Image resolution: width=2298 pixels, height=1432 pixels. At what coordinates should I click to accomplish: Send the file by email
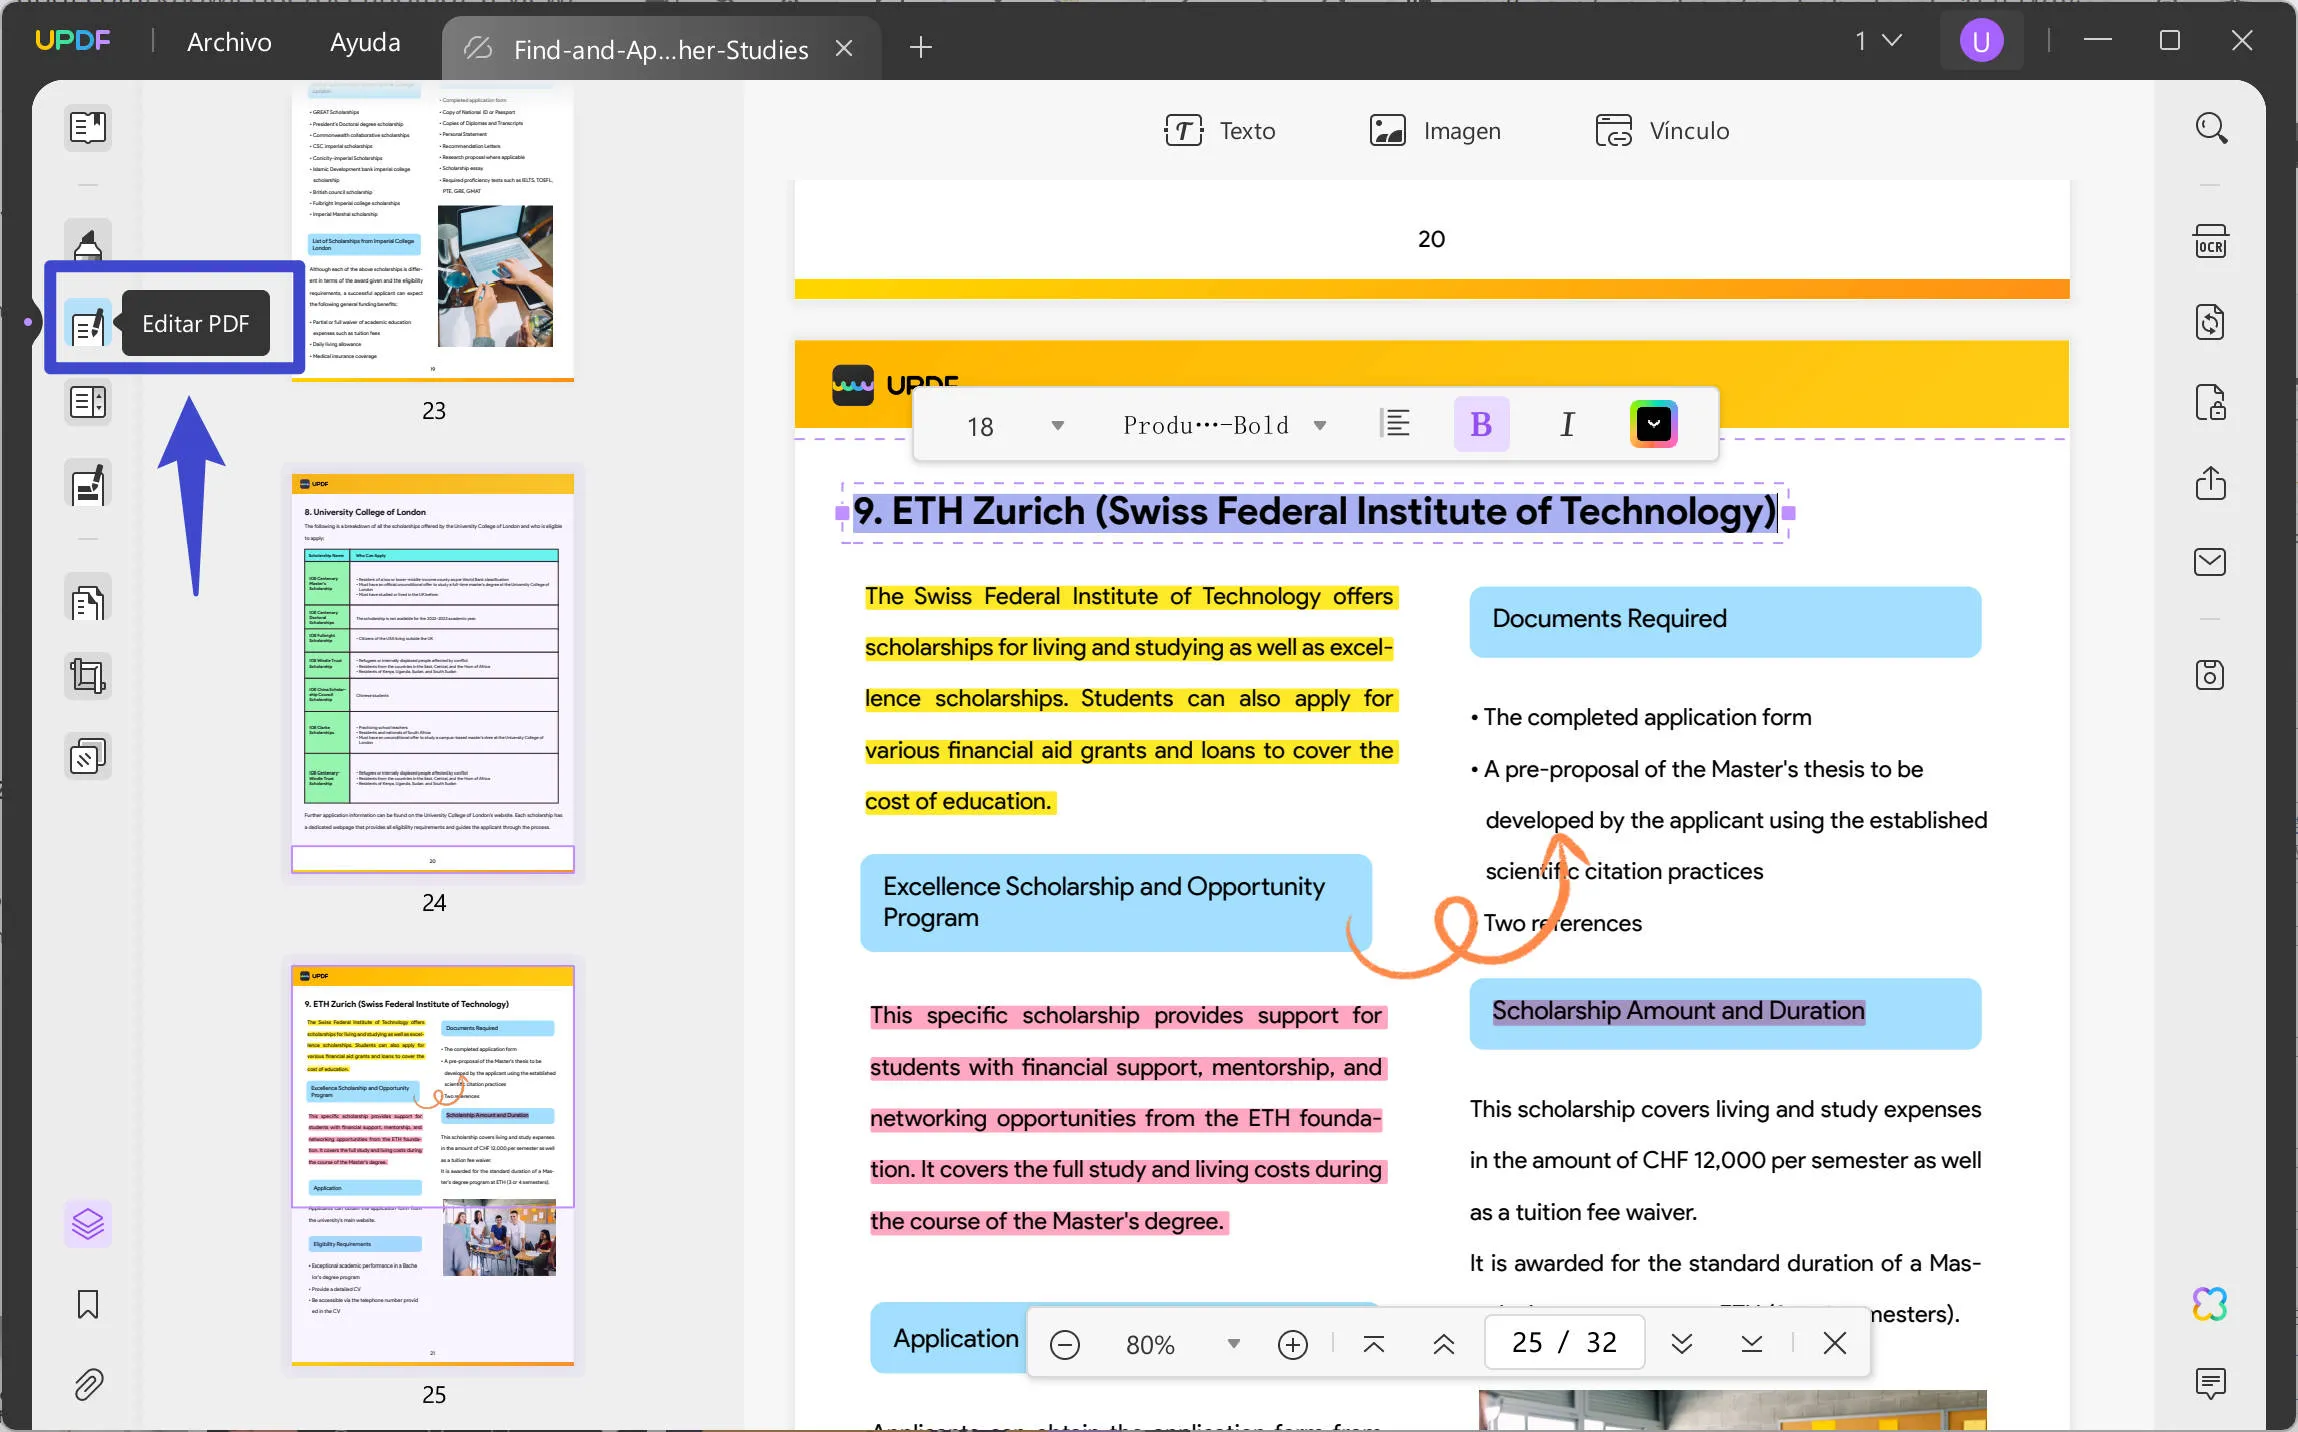(x=2210, y=562)
